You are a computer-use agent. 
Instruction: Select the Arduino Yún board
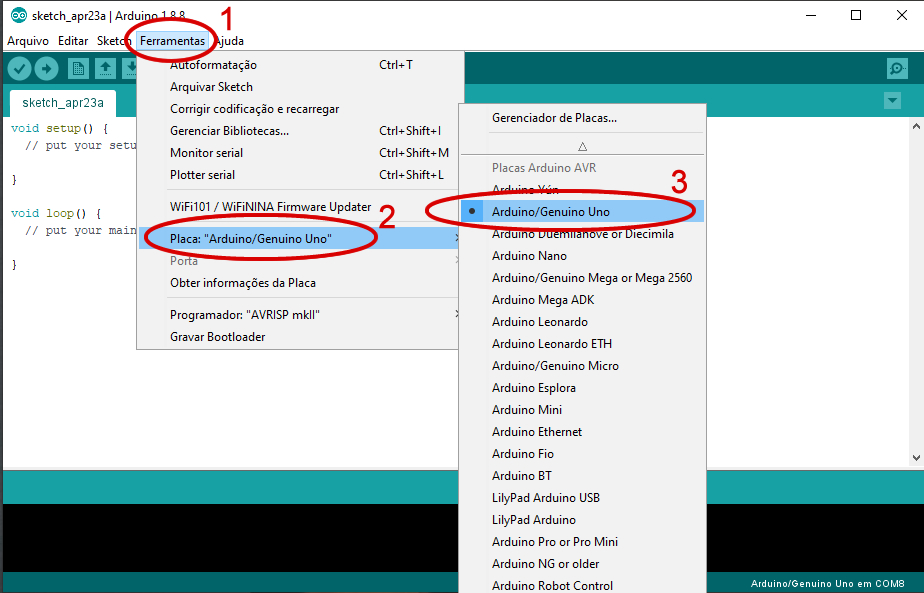click(x=582, y=189)
